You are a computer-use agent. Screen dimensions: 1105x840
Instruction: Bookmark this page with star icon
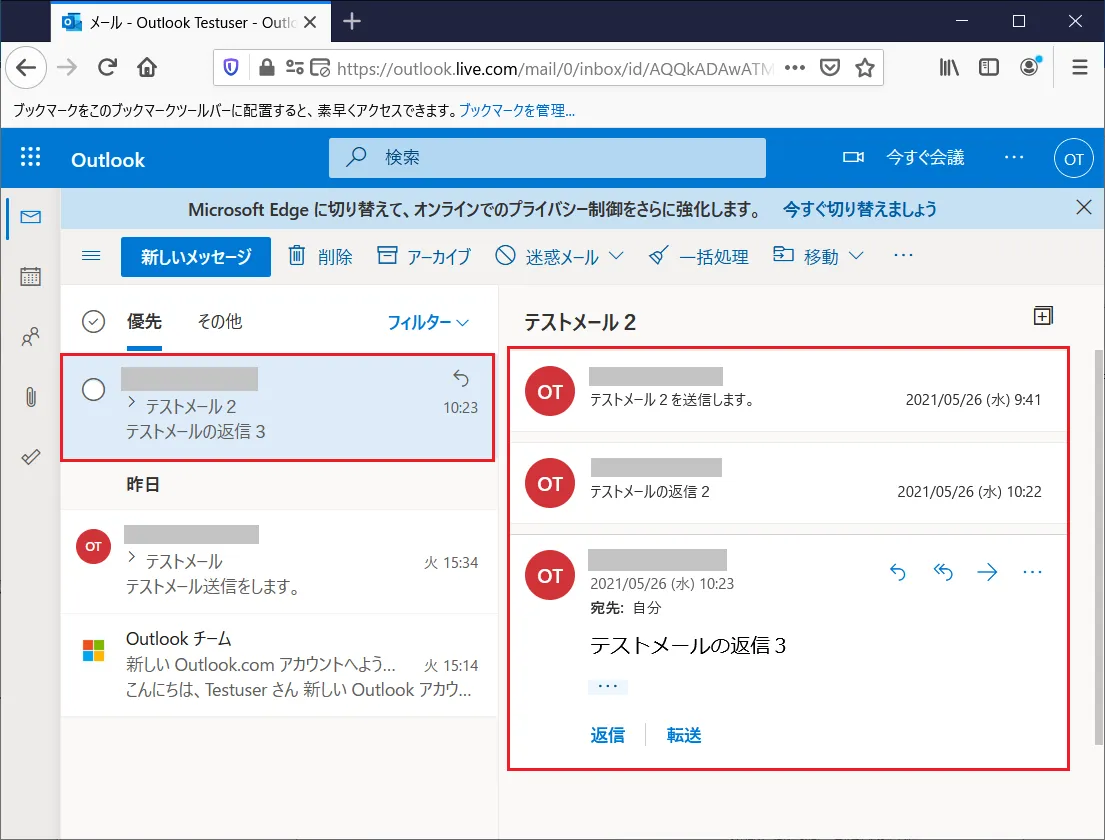(865, 68)
